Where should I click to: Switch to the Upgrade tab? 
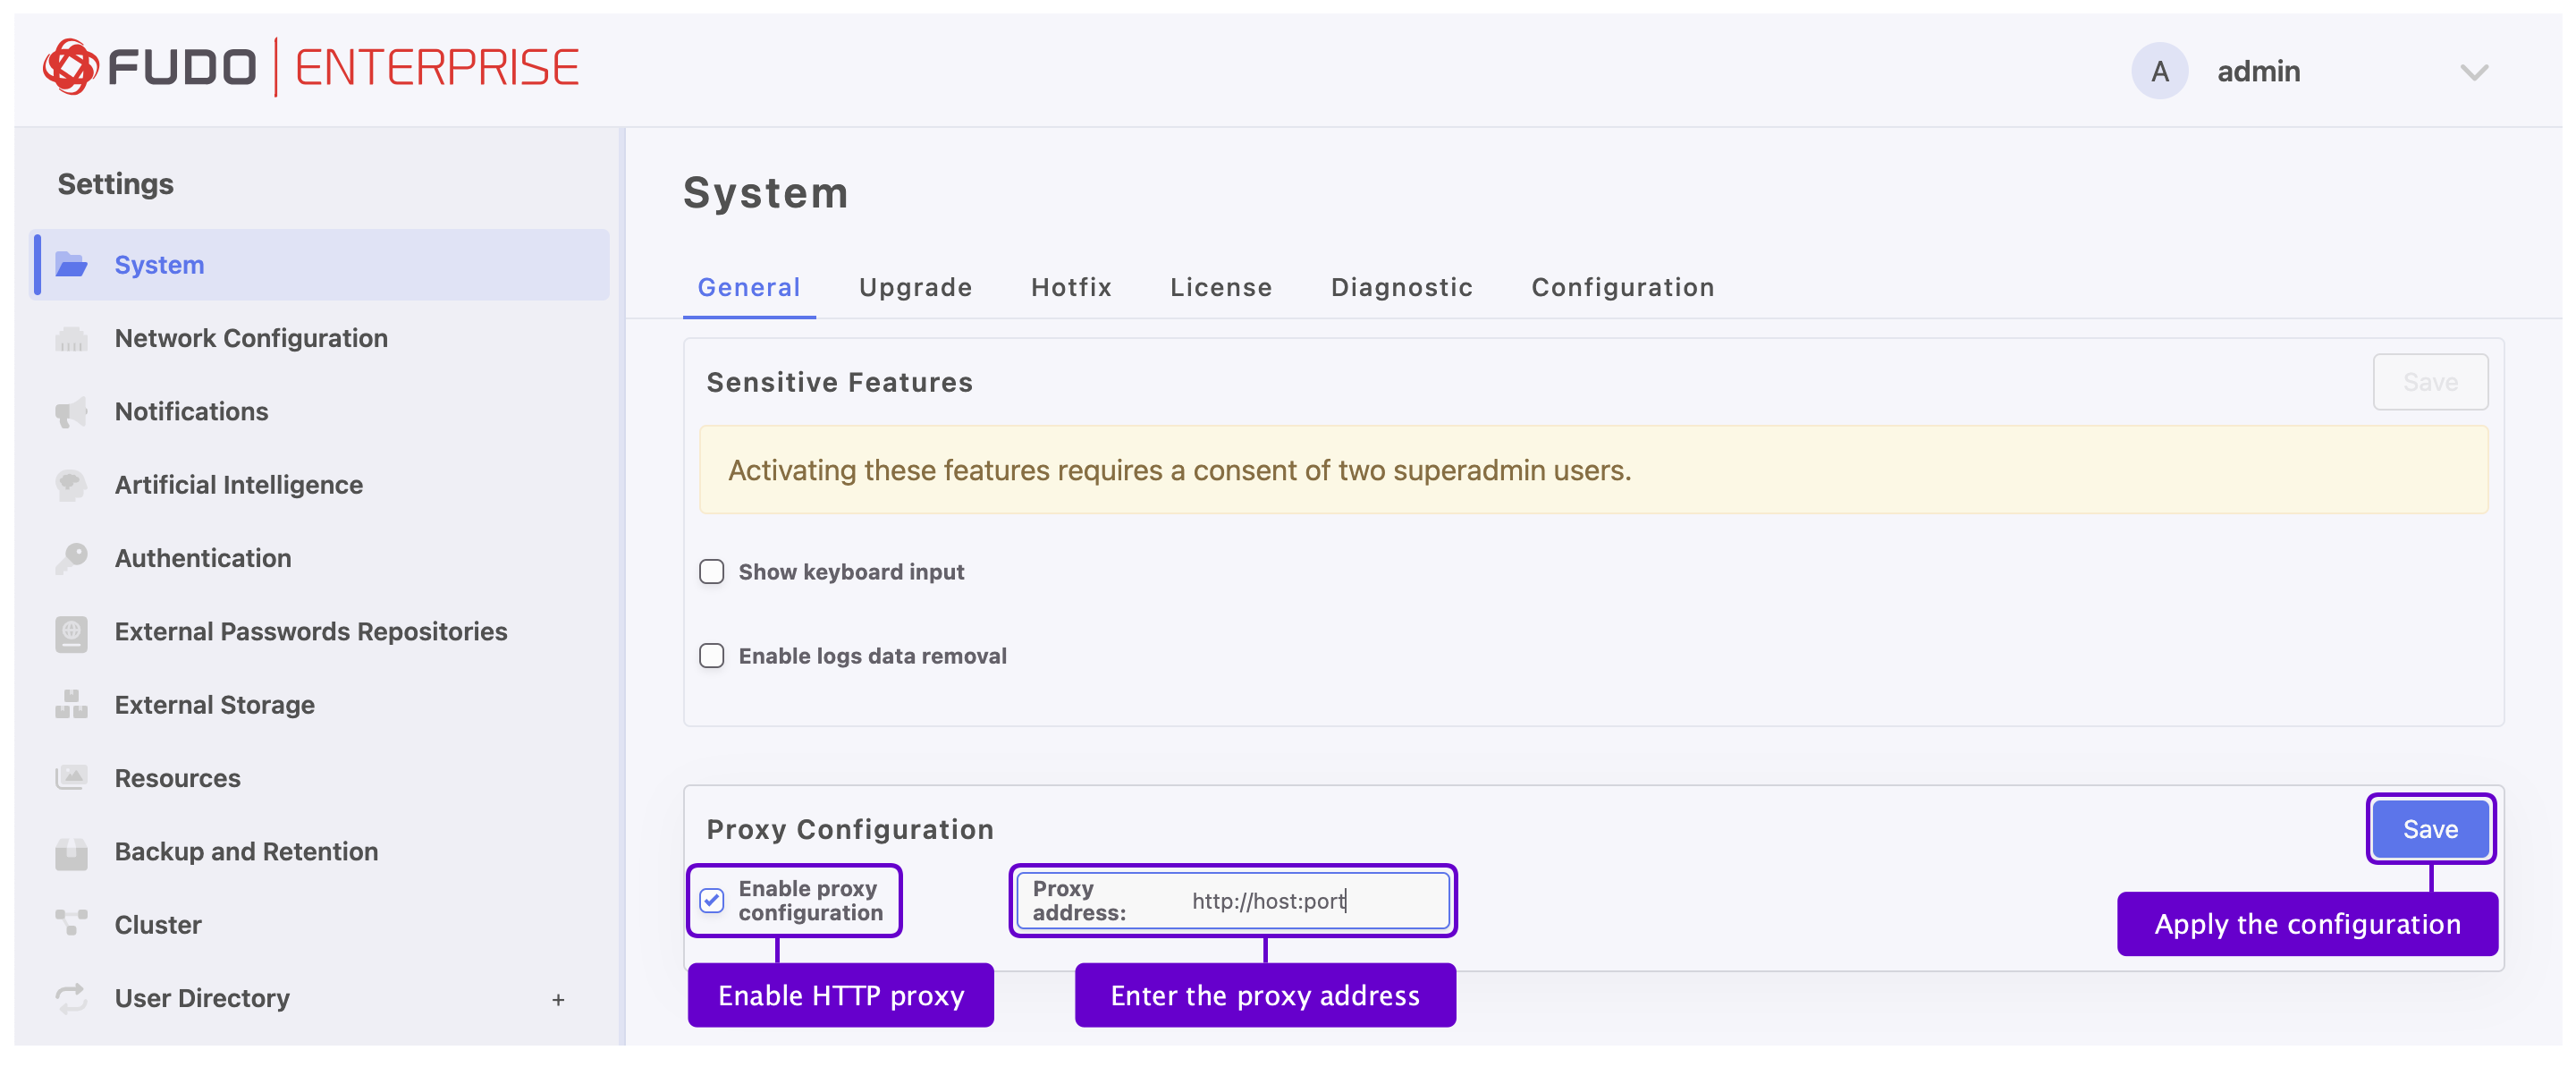[x=915, y=287]
